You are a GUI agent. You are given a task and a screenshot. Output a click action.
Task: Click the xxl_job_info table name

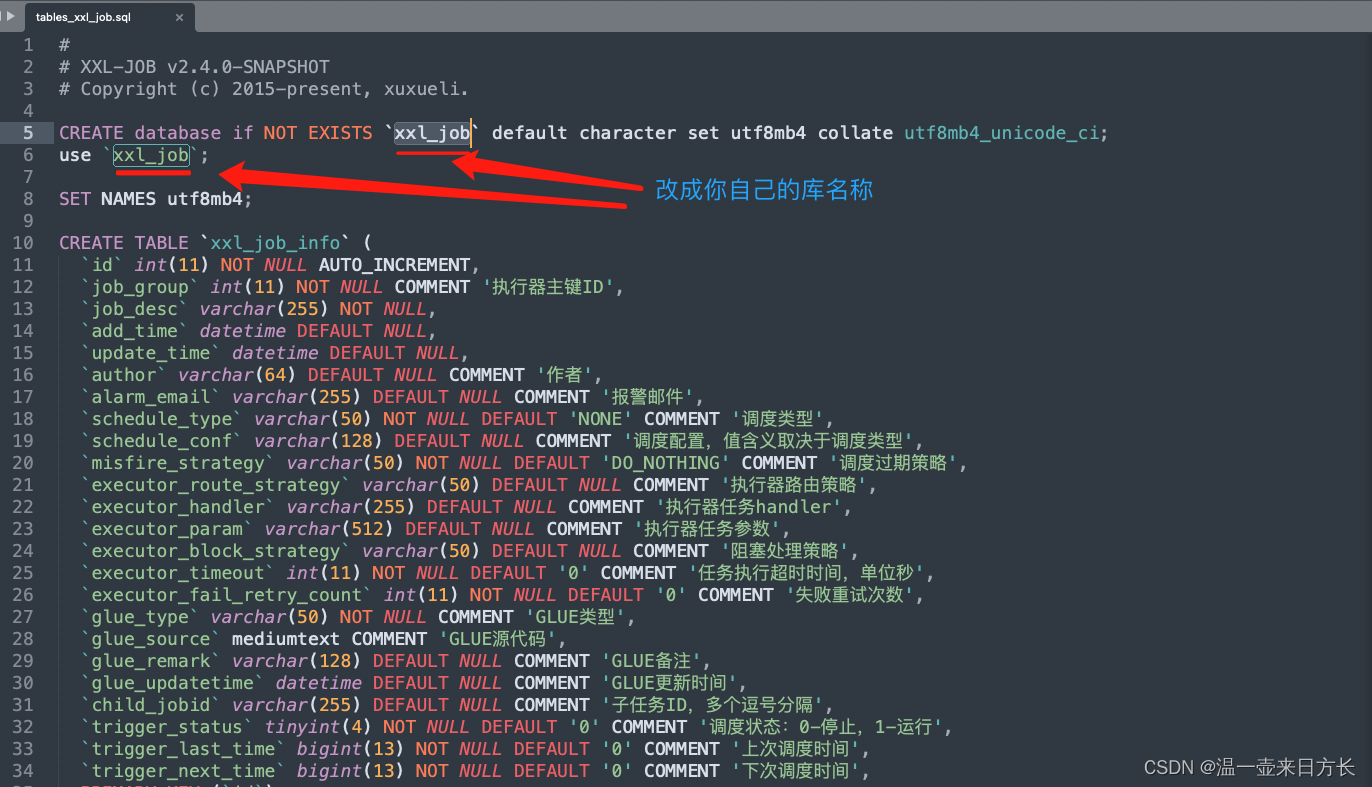pos(275,243)
